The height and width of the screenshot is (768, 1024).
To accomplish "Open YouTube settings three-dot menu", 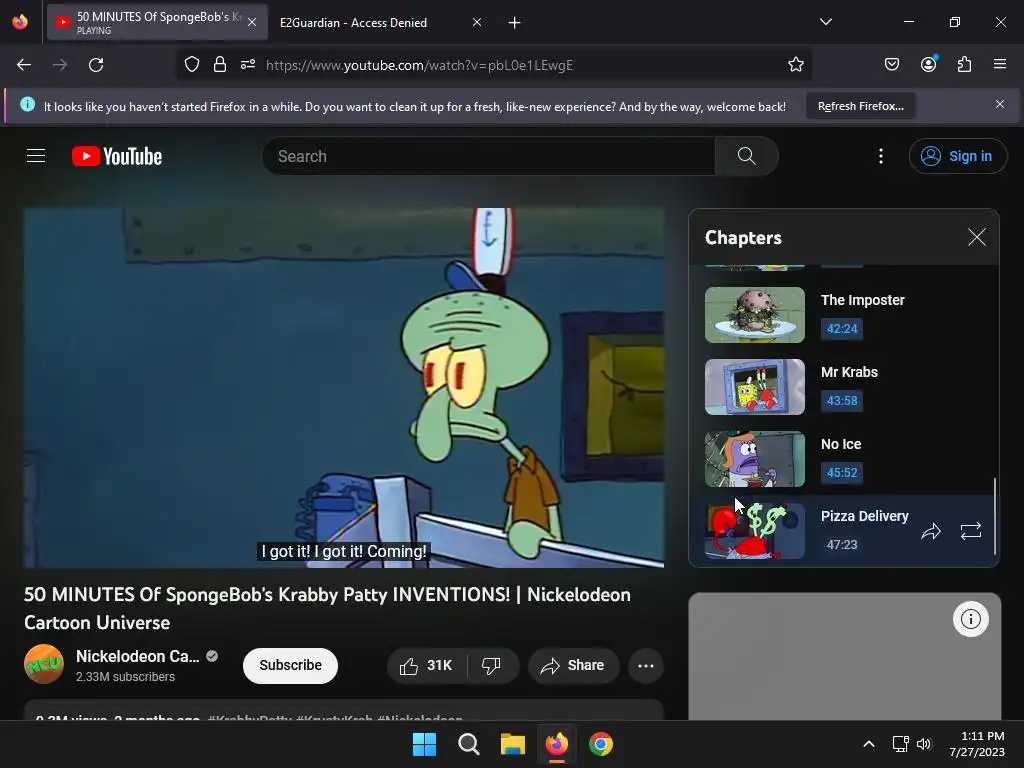I will (881, 156).
